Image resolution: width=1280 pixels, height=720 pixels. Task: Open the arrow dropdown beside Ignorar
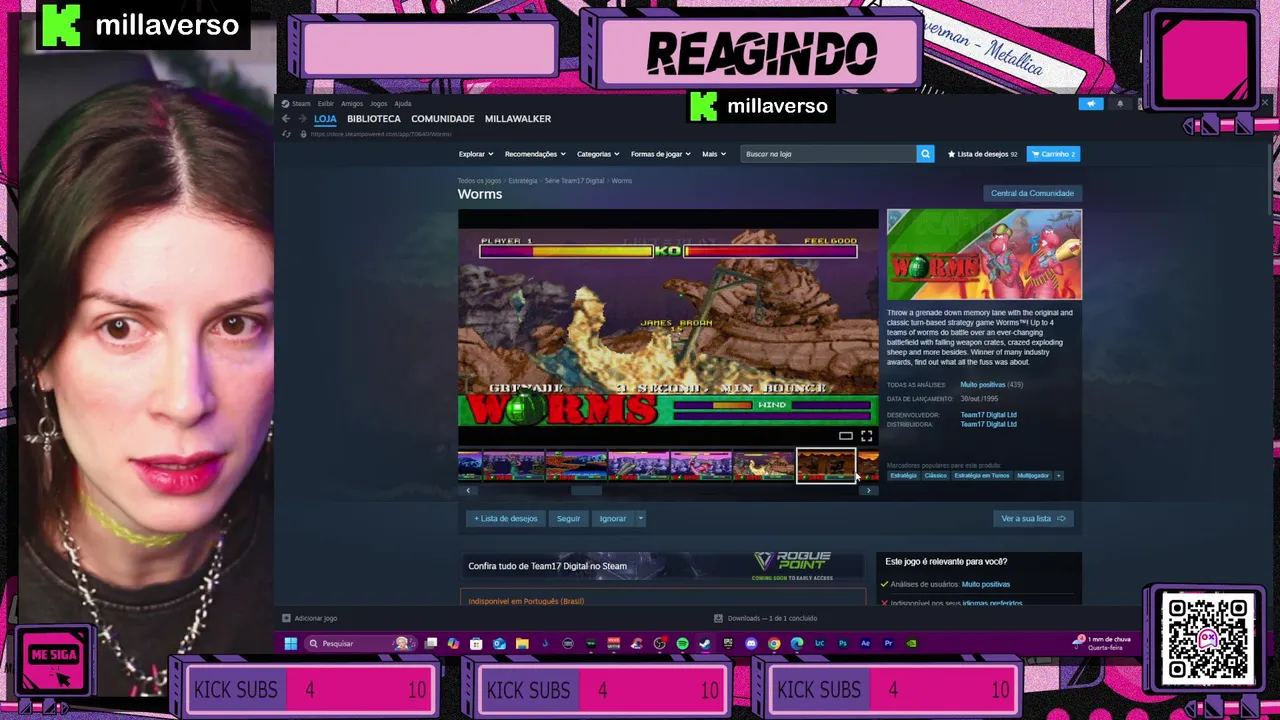[x=640, y=518]
